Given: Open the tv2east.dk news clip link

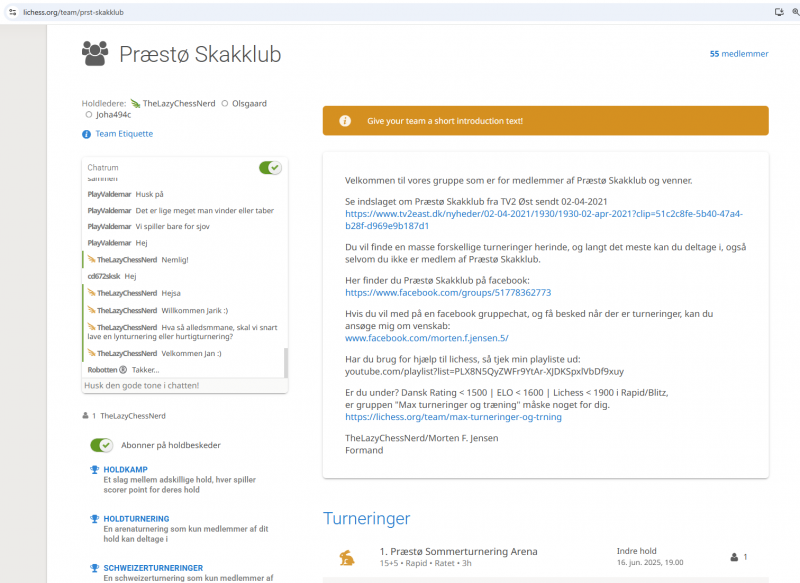Looking at the screenshot, I should pos(544,220).
